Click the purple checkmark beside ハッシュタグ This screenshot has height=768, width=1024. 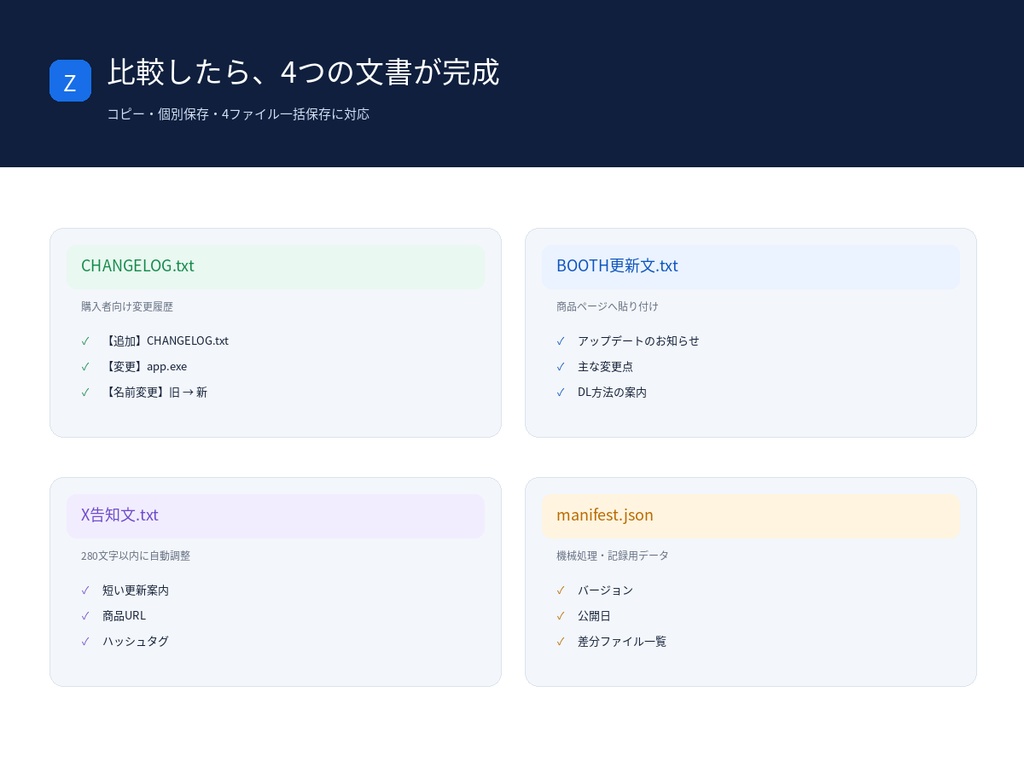[x=86, y=641]
